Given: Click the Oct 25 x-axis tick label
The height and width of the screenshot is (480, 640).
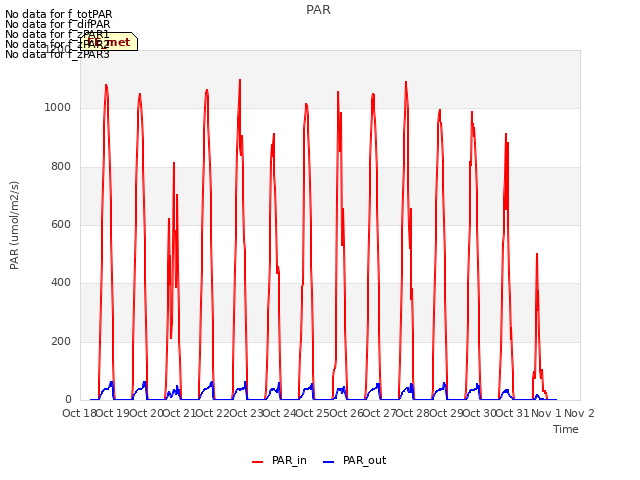Looking at the screenshot, I should 313,413.
